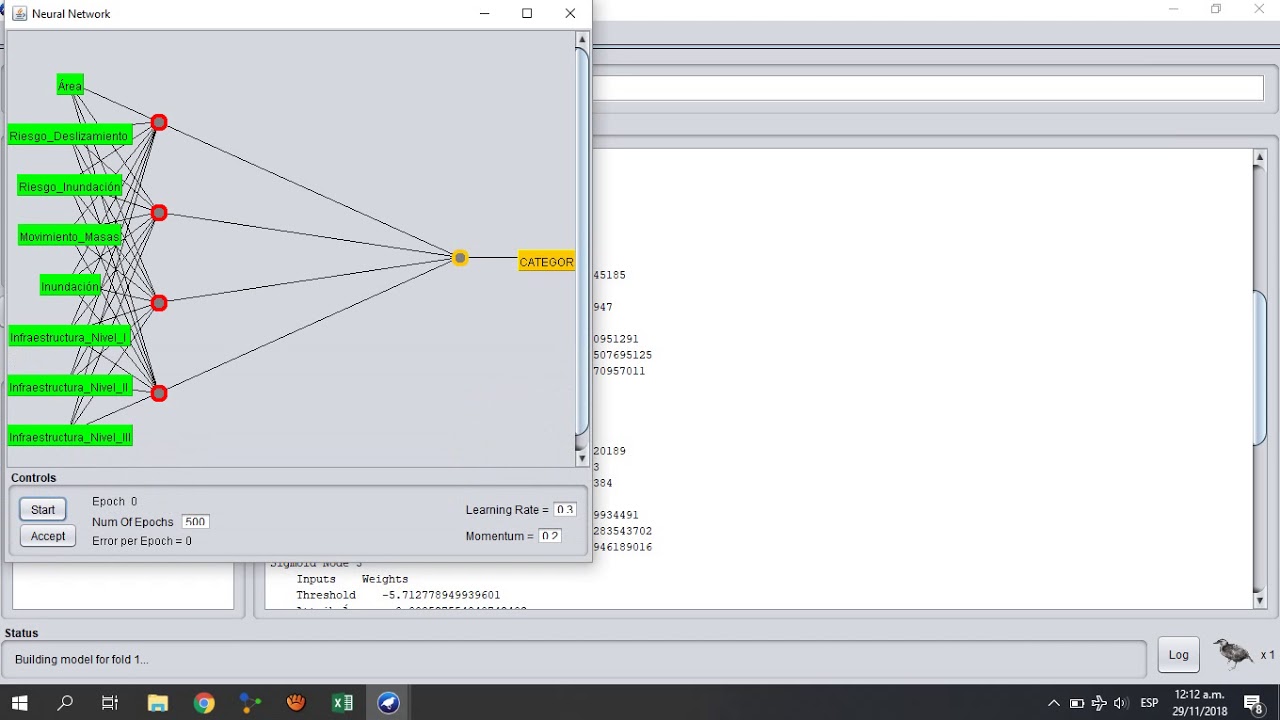Edit the Num Of Epochs field

(195, 522)
